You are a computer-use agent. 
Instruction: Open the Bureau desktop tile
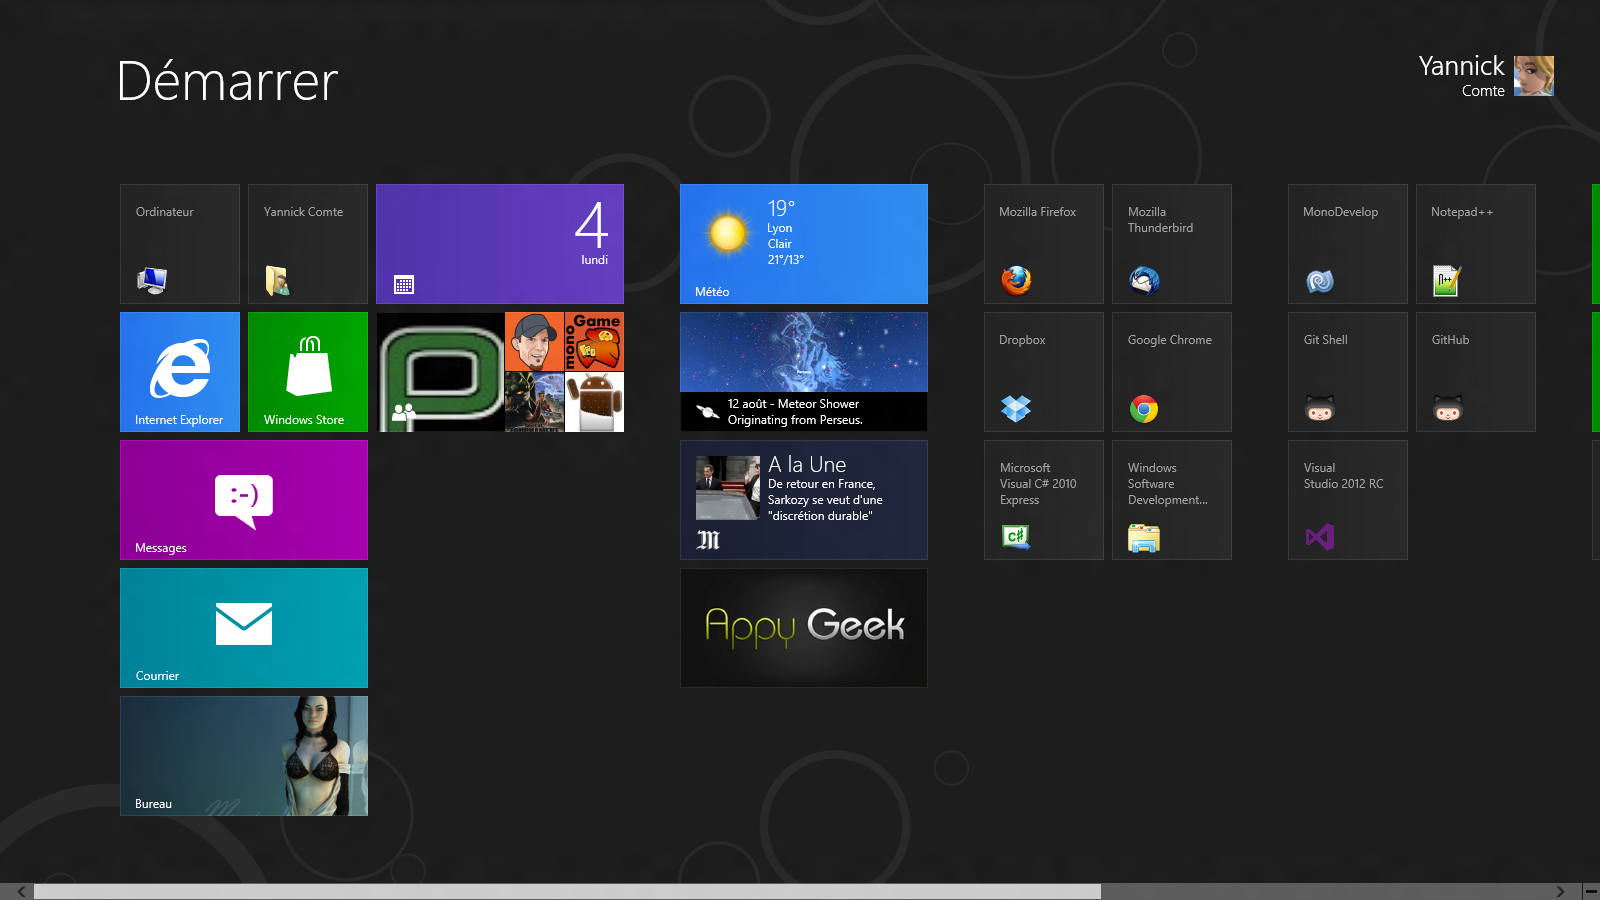coord(244,756)
